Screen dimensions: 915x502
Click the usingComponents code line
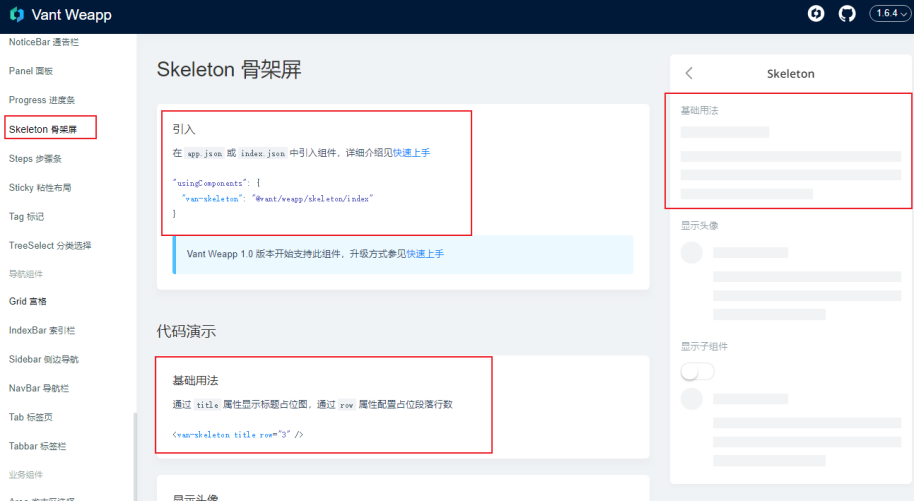point(216,183)
